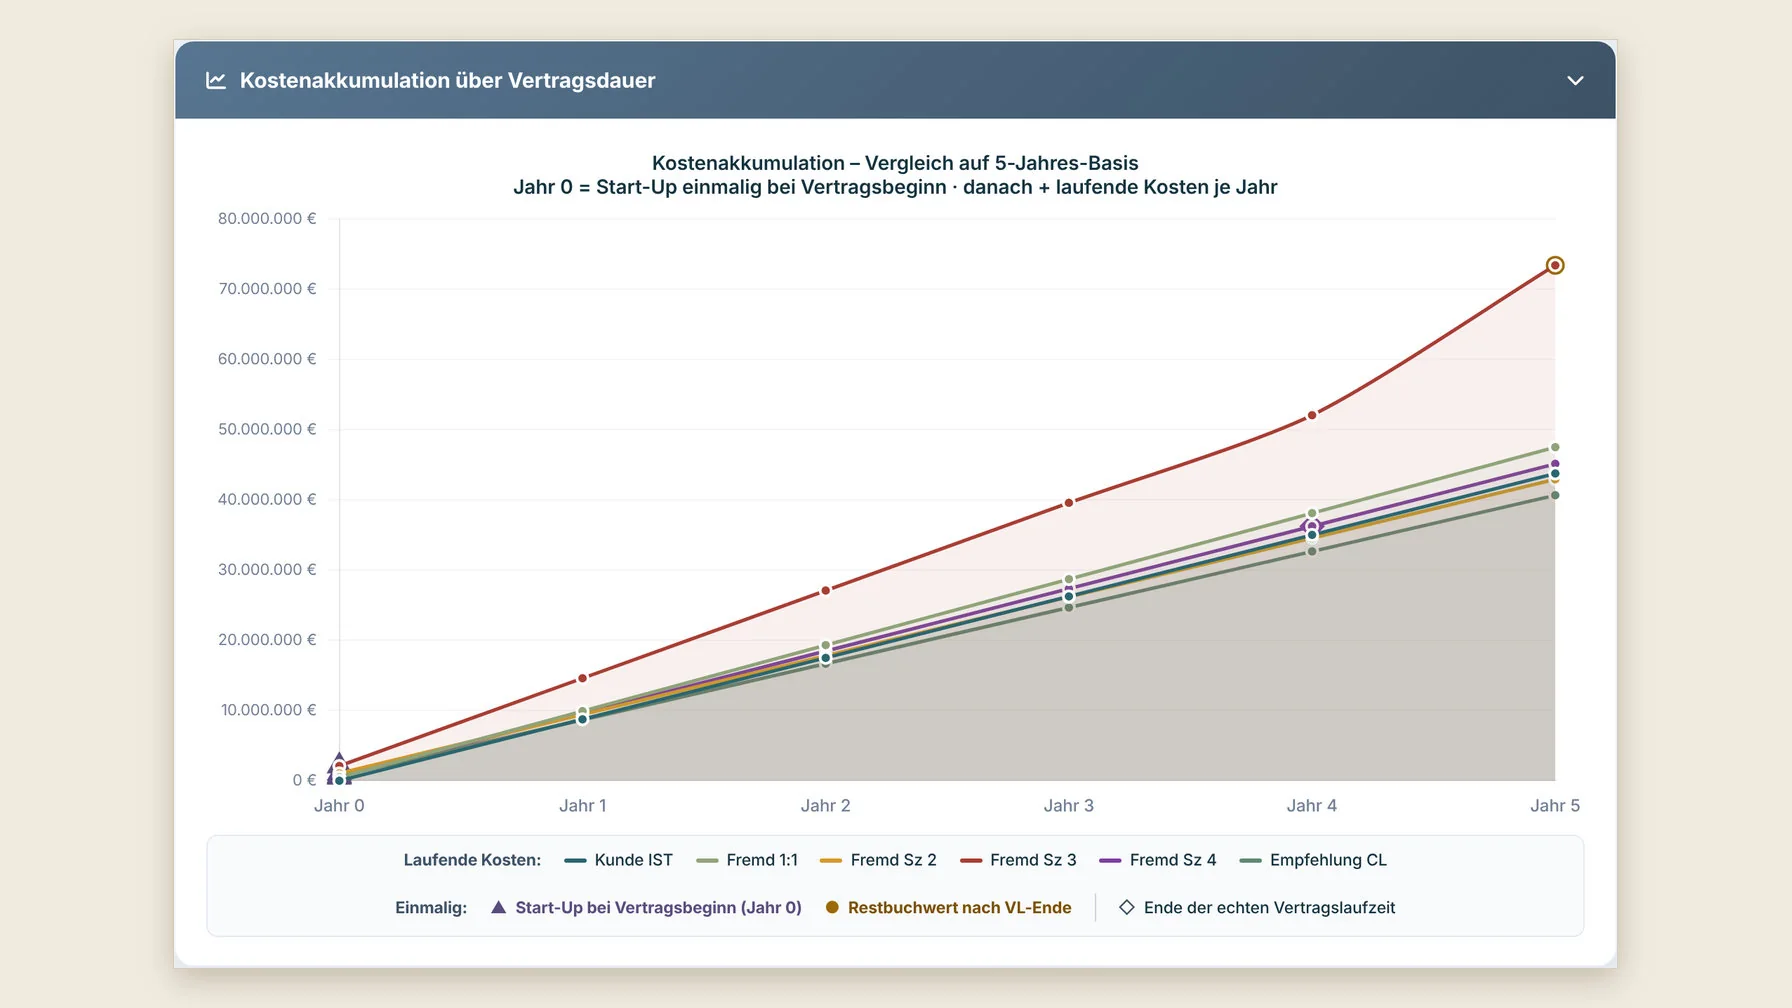Select the Fremd Sz 3 point at Jahr 4

[x=1312, y=415]
